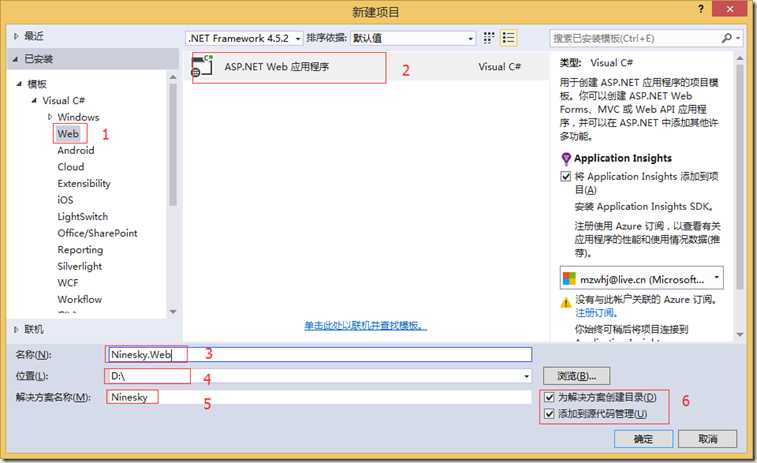Viewport: 757px width, 463px height.
Task: Click the project name field Ninesky.Web
Action: pyautogui.click(x=319, y=354)
